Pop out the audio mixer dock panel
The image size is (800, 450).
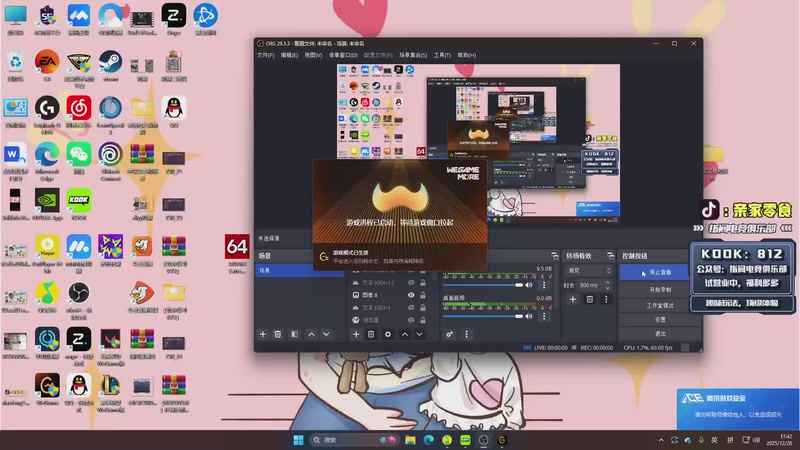(555, 256)
